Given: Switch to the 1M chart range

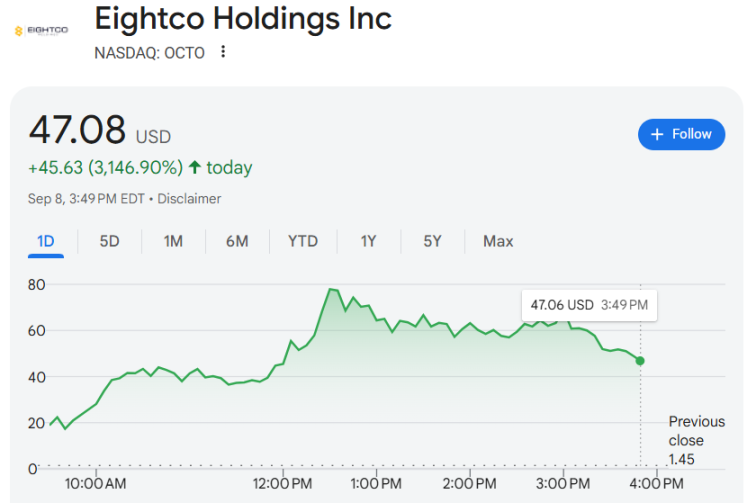Looking at the screenshot, I should coord(173,241).
